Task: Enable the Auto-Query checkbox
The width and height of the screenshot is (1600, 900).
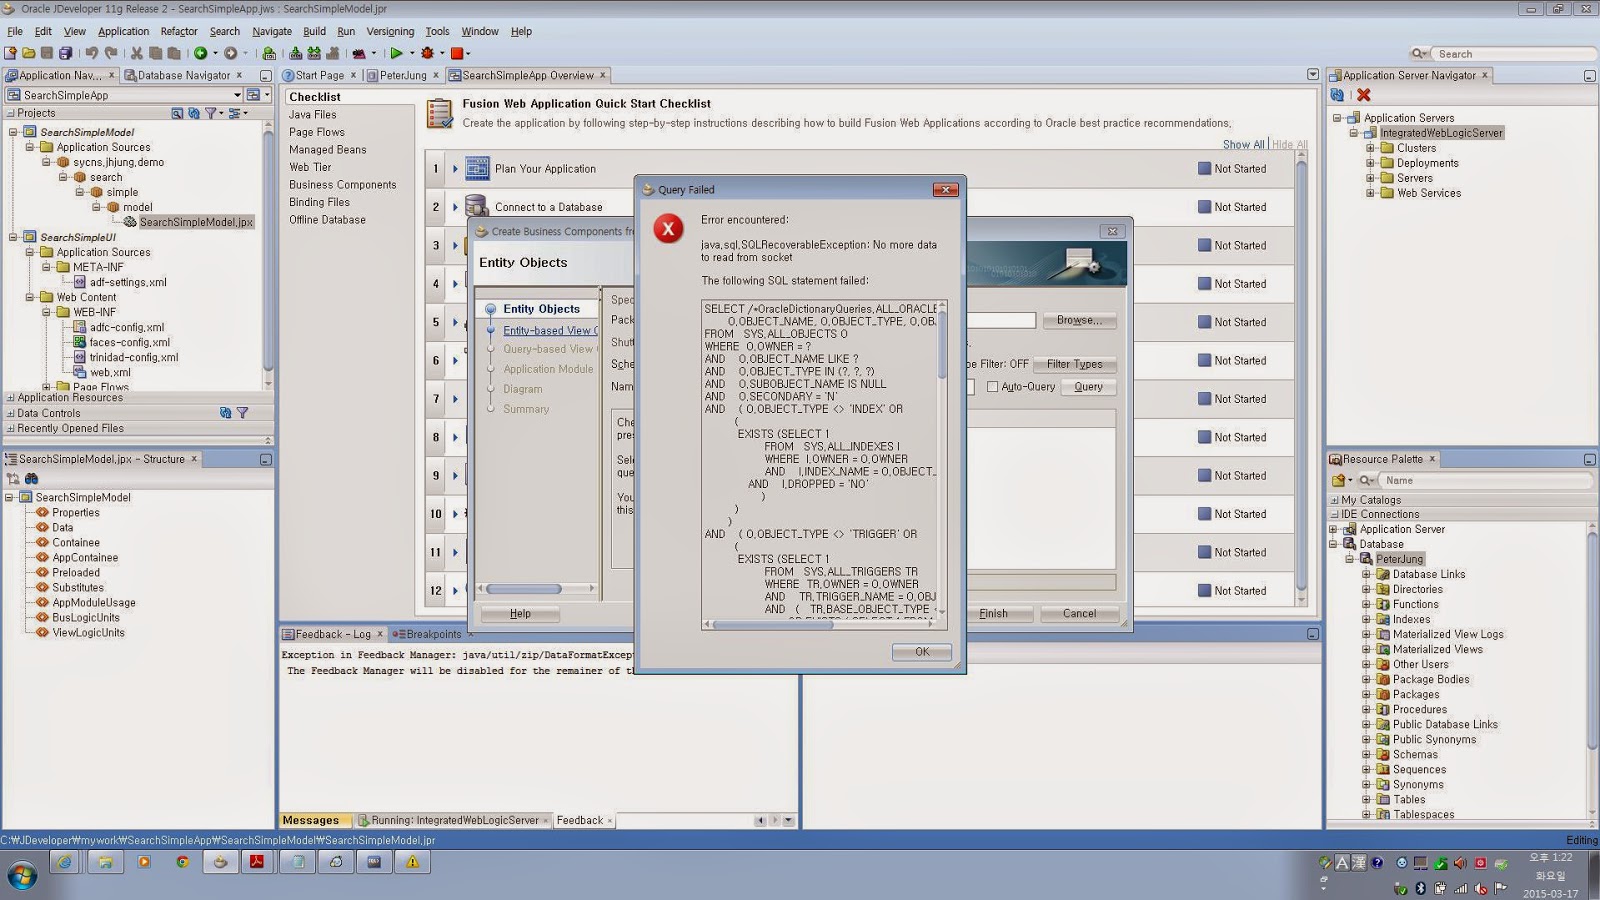Action: [992, 387]
